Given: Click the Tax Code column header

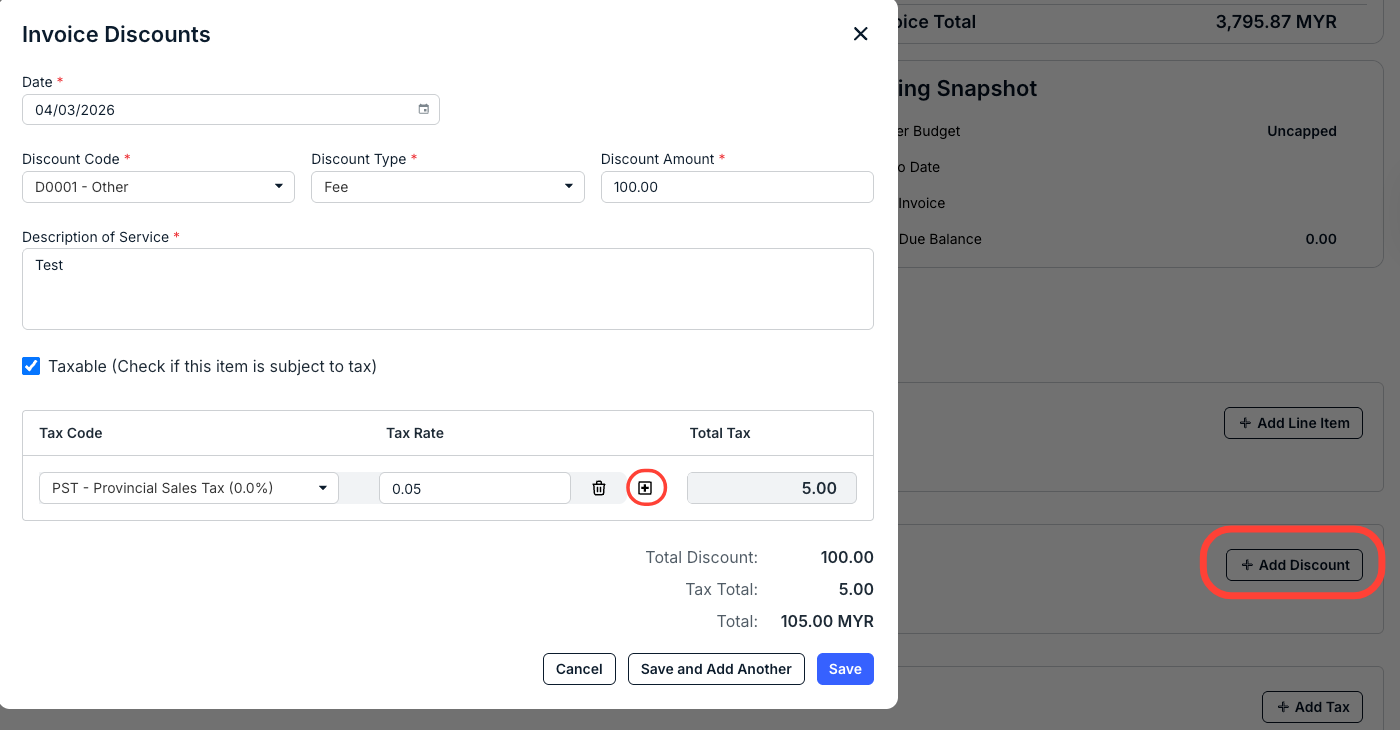Looking at the screenshot, I should click(71, 433).
